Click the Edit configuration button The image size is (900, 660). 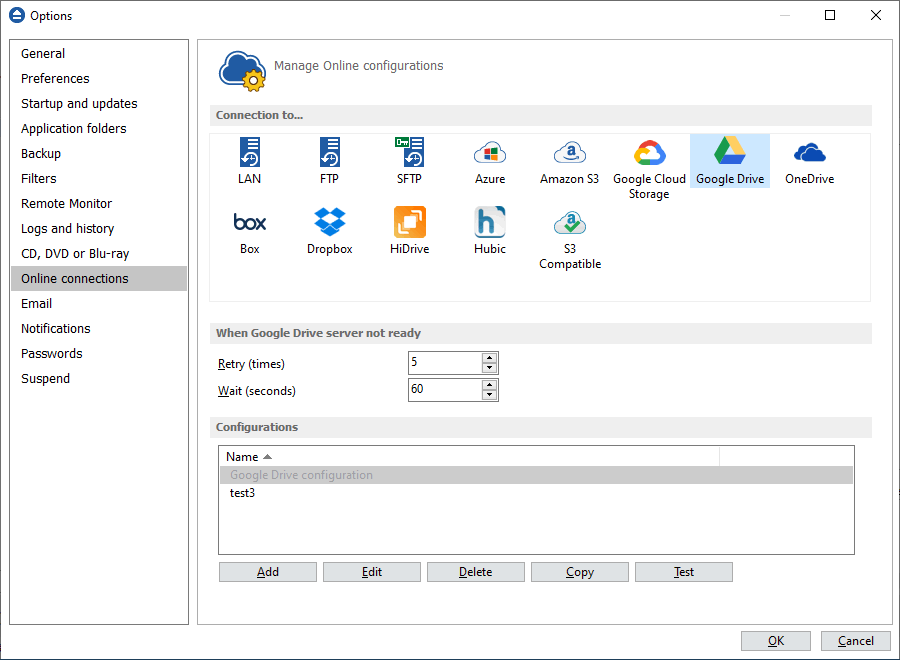(x=371, y=572)
